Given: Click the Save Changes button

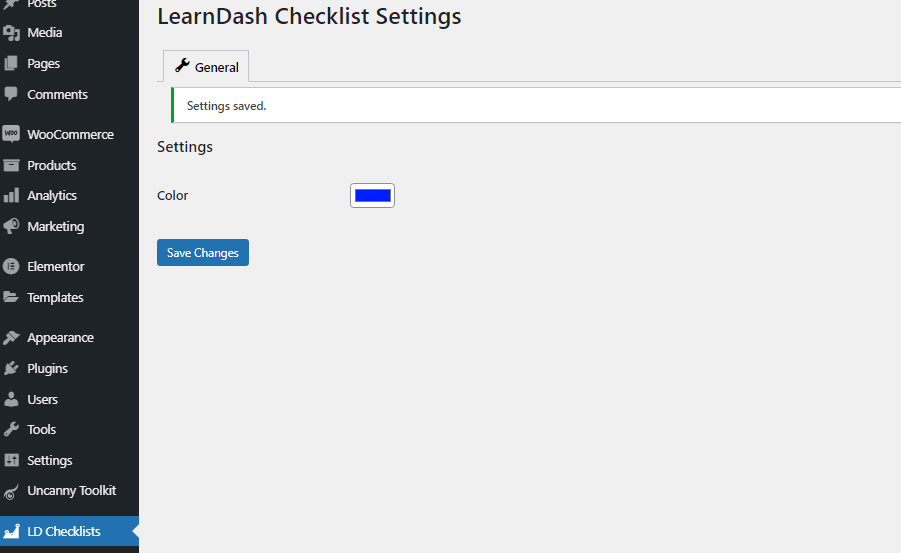Looking at the screenshot, I should pyautogui.click(x=203, y=252).
